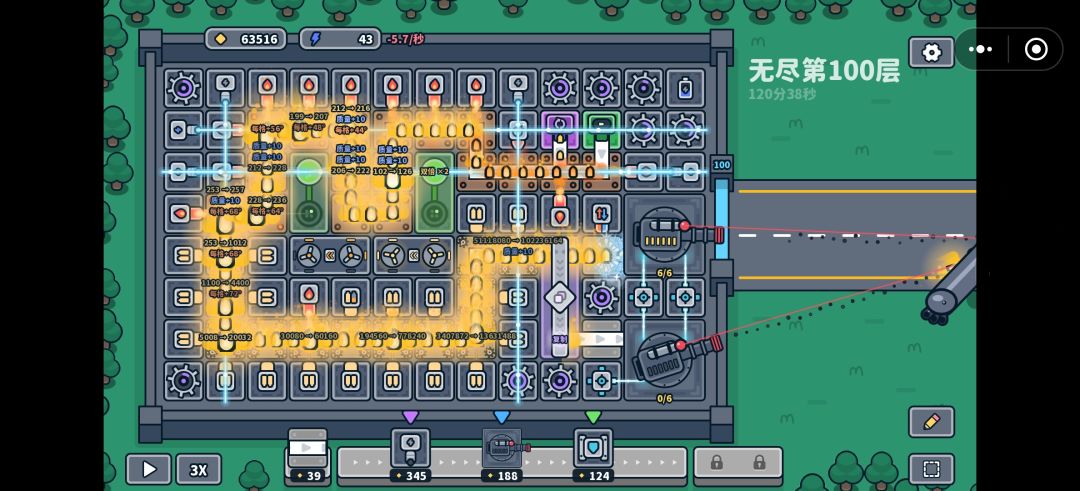Click the 30080 → 60160 label
This screenshot has width=1080, height=491.
click(x=309, y=336)
